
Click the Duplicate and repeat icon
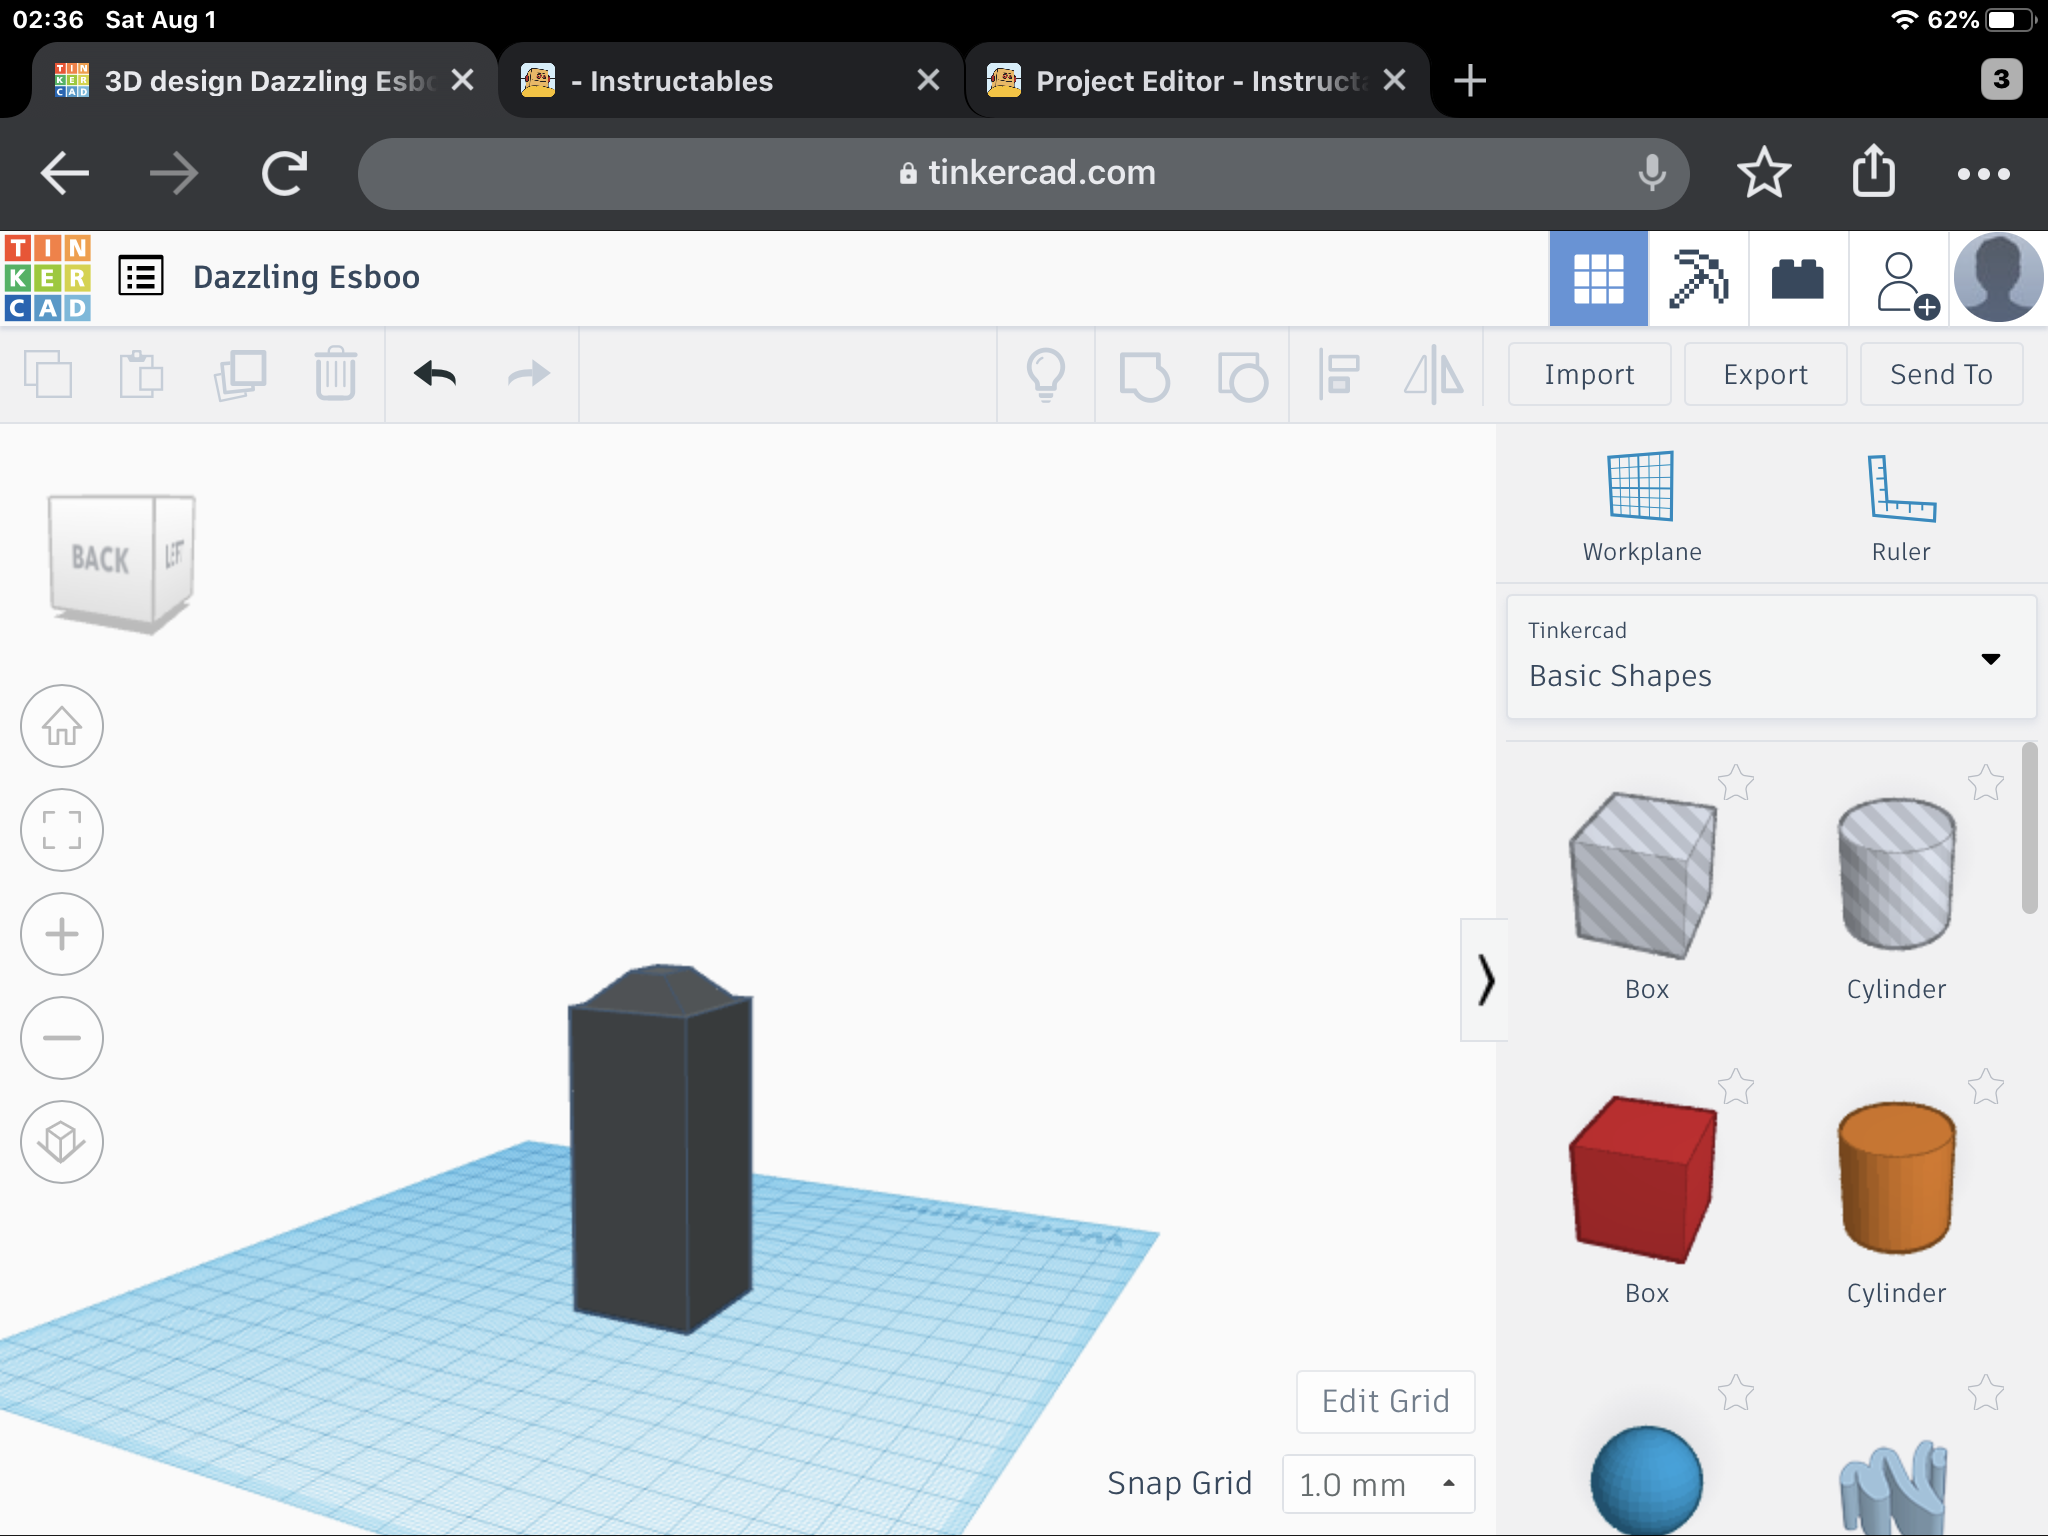click(x=239, y=374)
